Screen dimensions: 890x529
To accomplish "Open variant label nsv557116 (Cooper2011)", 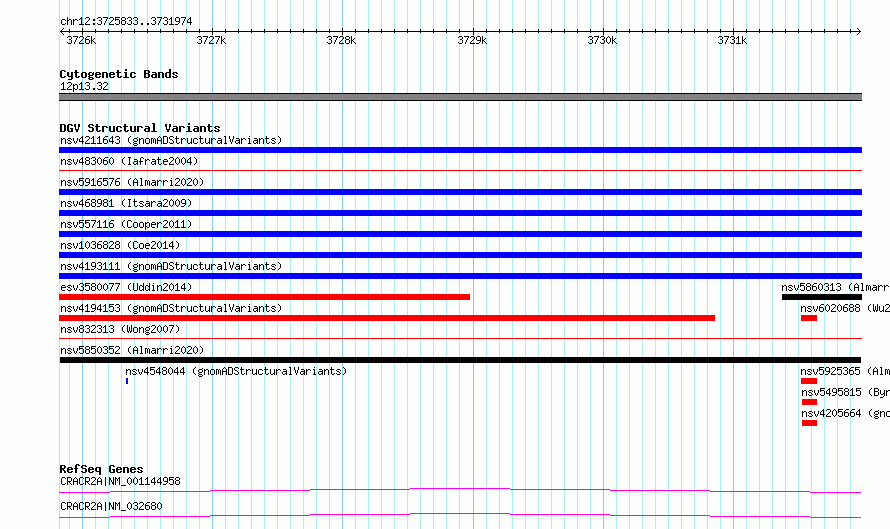I will tap(126, 224).
